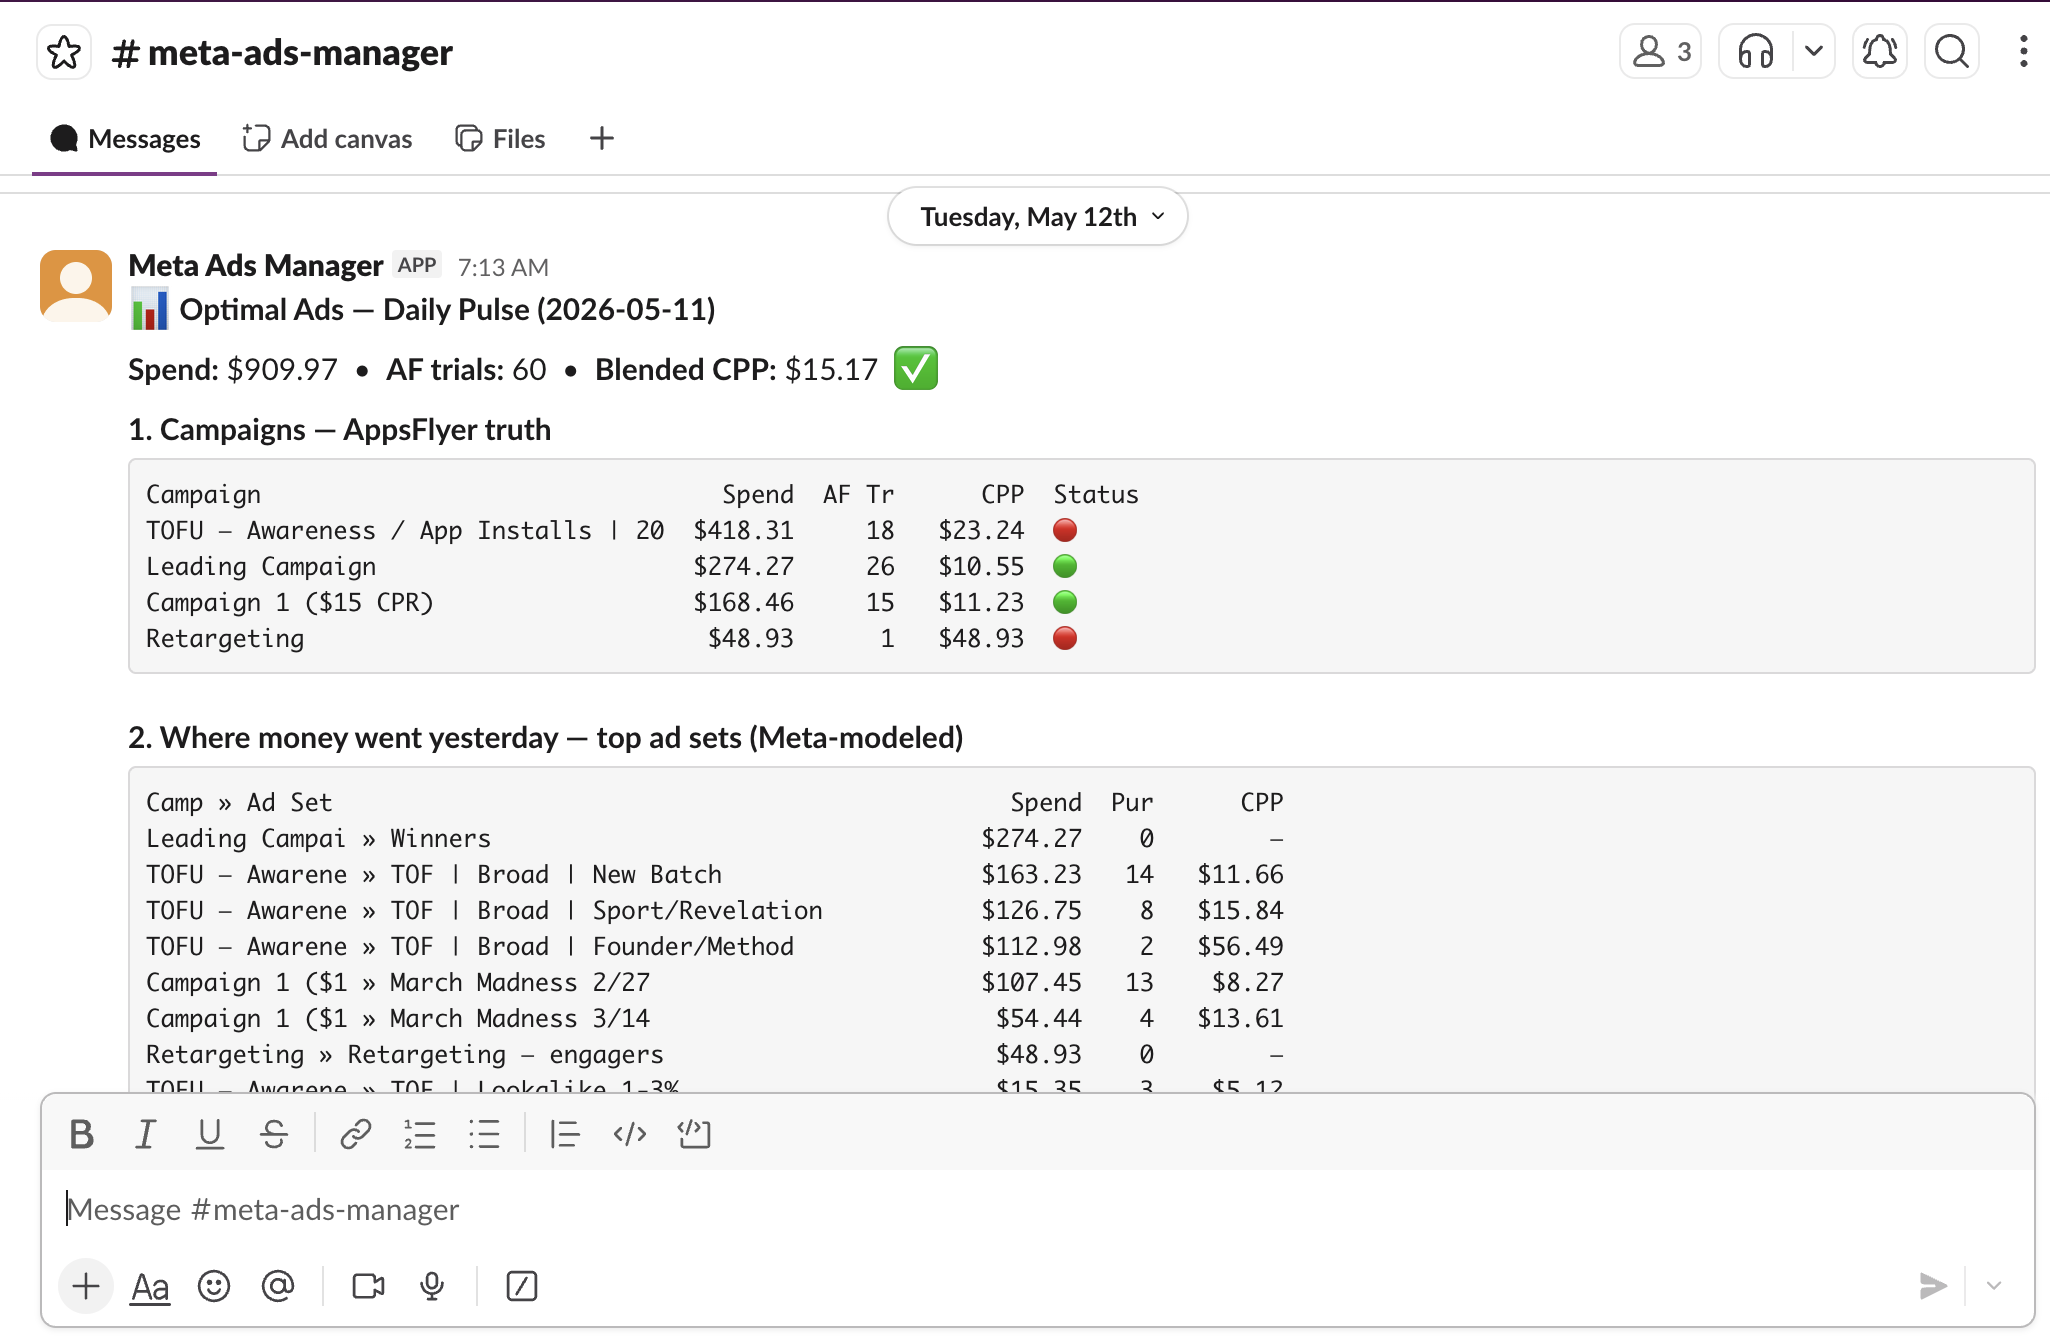Open the Tuesday, May 12th date picker
This screenshot has height=1340, width=2050.
pos(1038,216)
